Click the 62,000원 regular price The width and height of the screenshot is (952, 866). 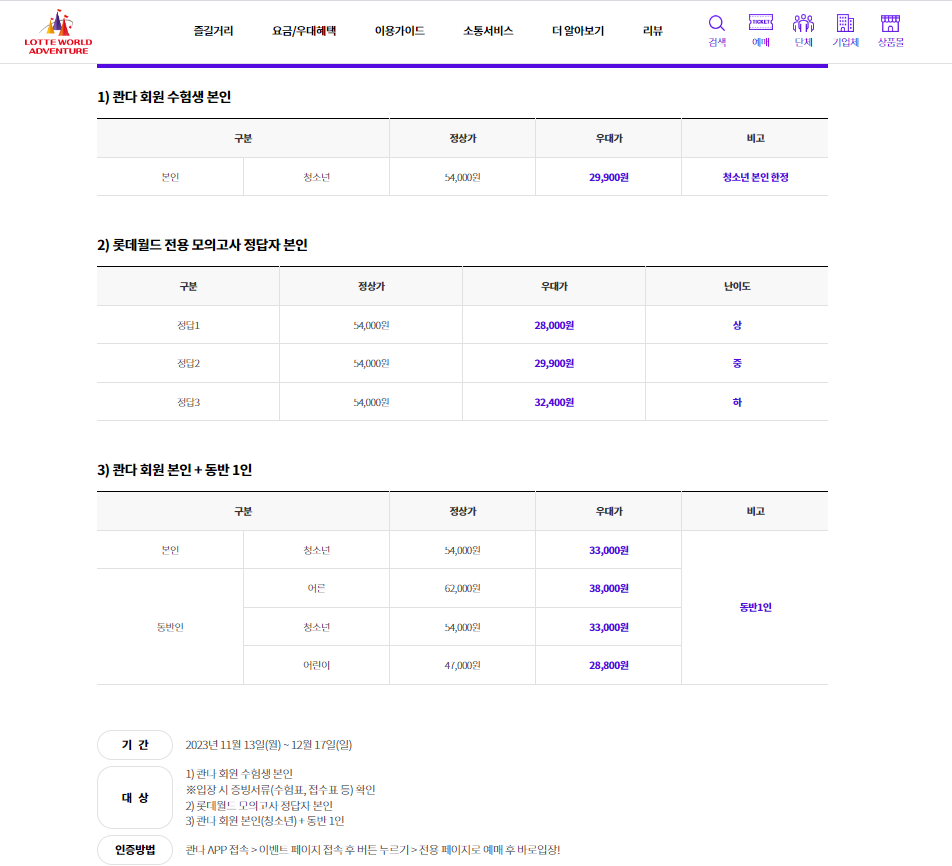pos(462,588)
